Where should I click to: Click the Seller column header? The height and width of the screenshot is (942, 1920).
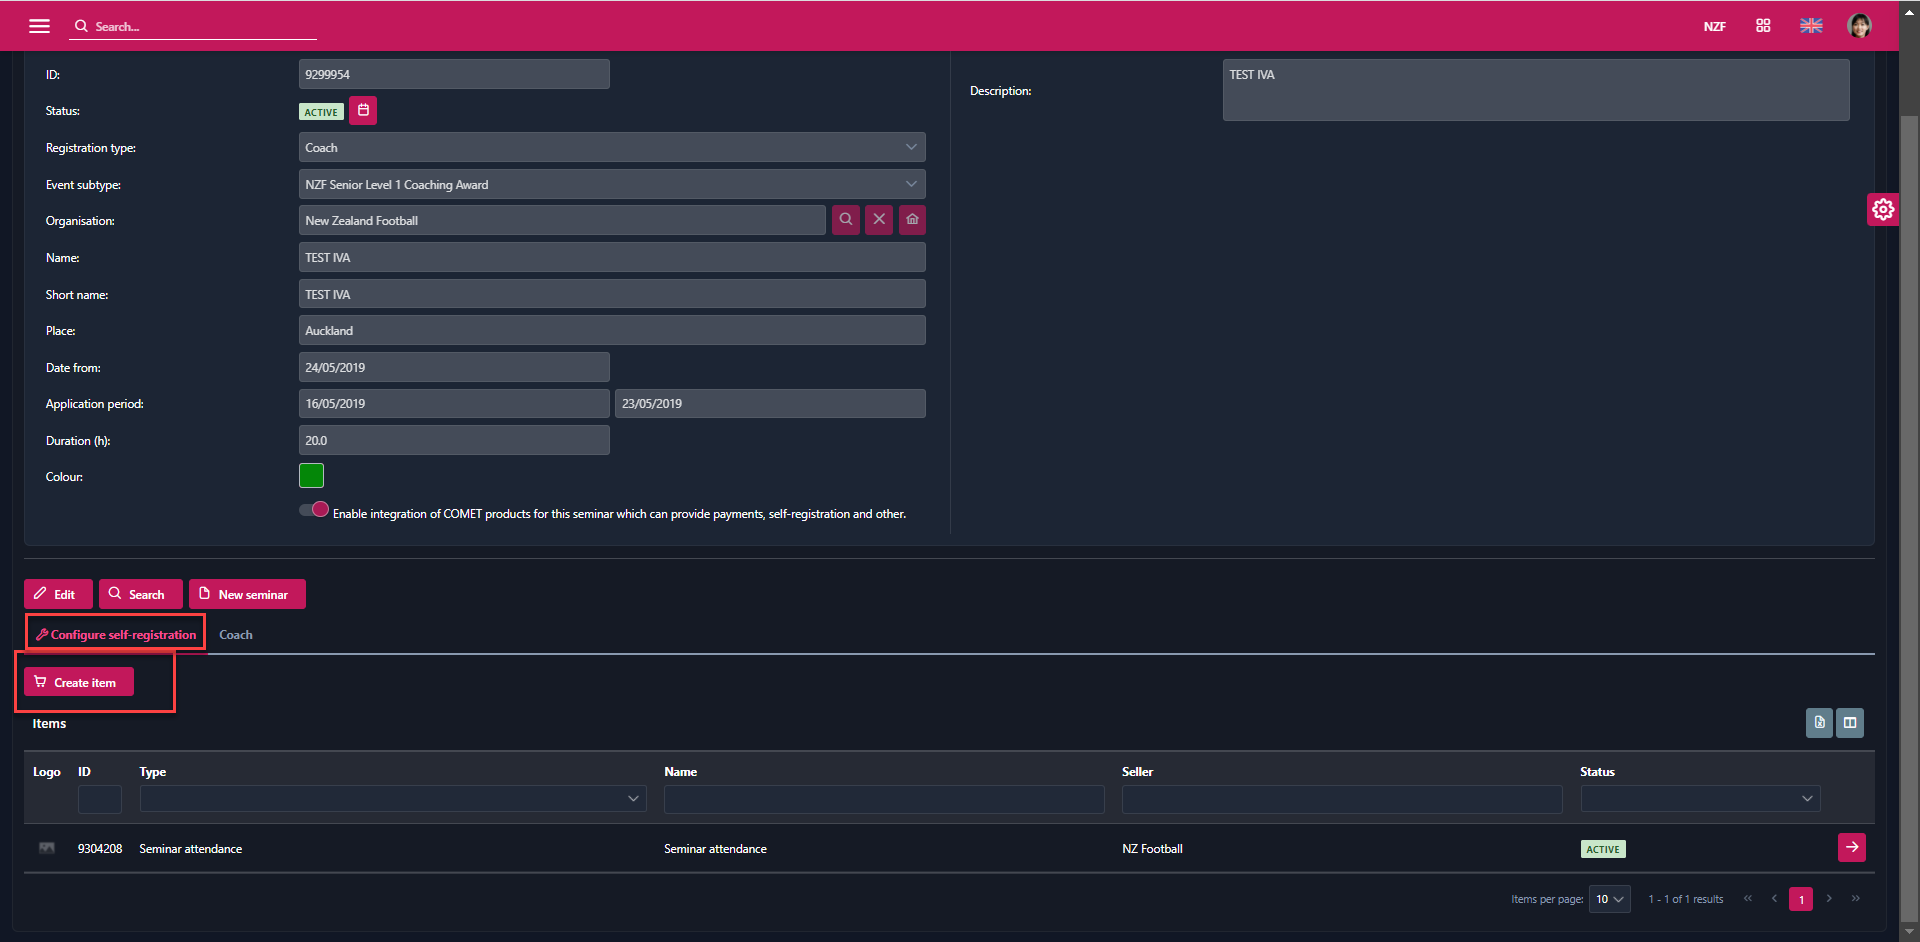click(1137, 771)
